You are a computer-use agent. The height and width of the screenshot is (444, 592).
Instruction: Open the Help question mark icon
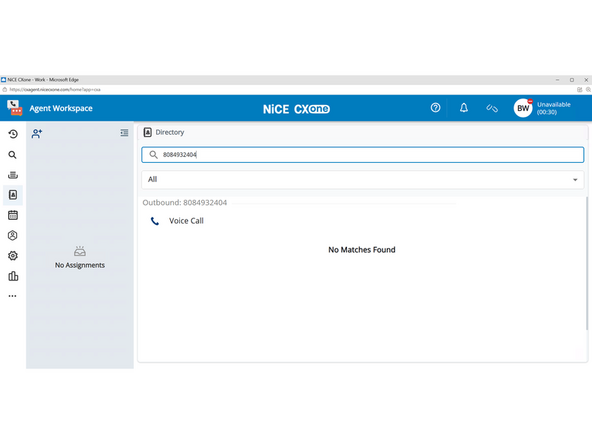pyautogui.click(x=435, y=108)
